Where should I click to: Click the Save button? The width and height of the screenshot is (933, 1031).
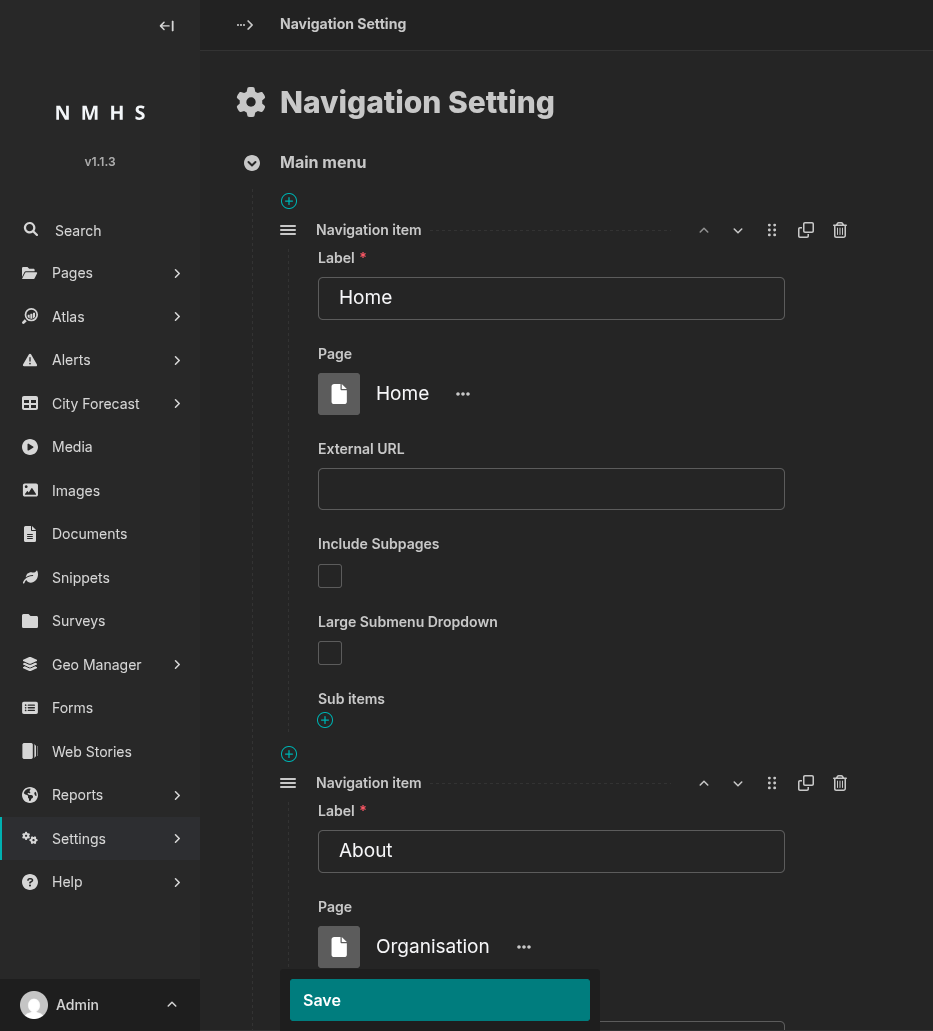440,1000
